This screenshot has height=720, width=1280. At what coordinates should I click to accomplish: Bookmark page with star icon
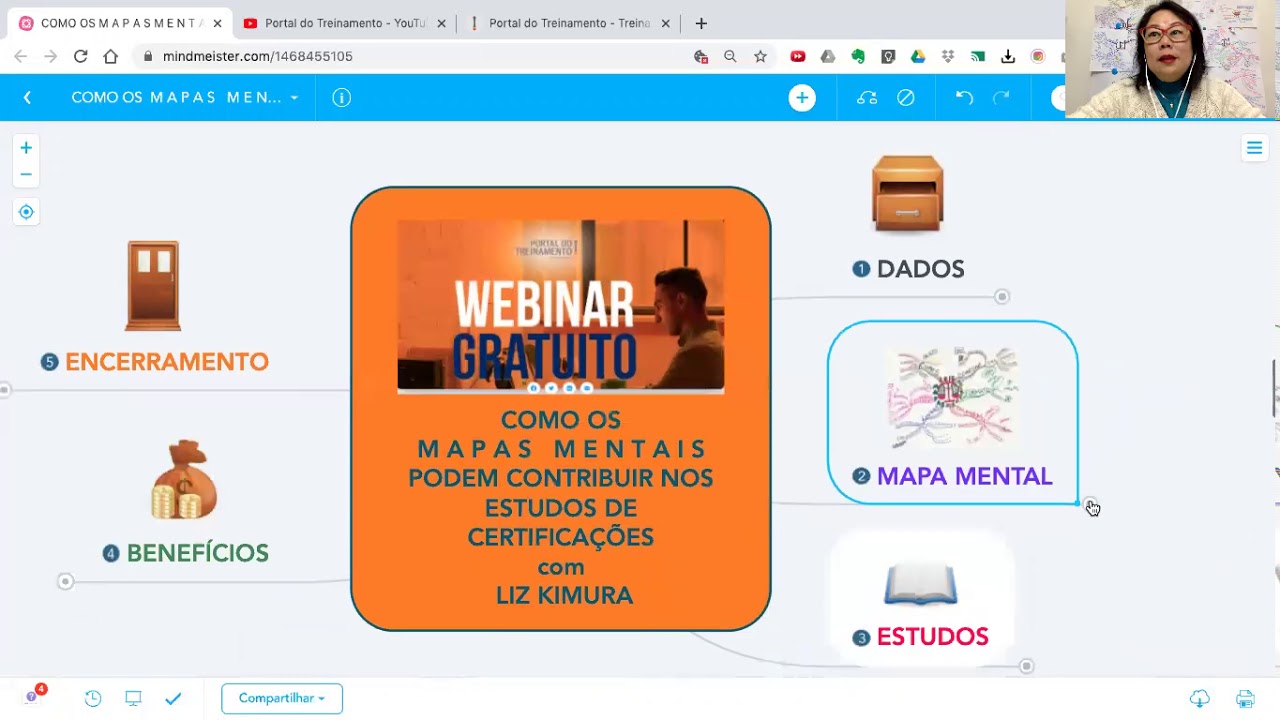click(x=760, y=56)
